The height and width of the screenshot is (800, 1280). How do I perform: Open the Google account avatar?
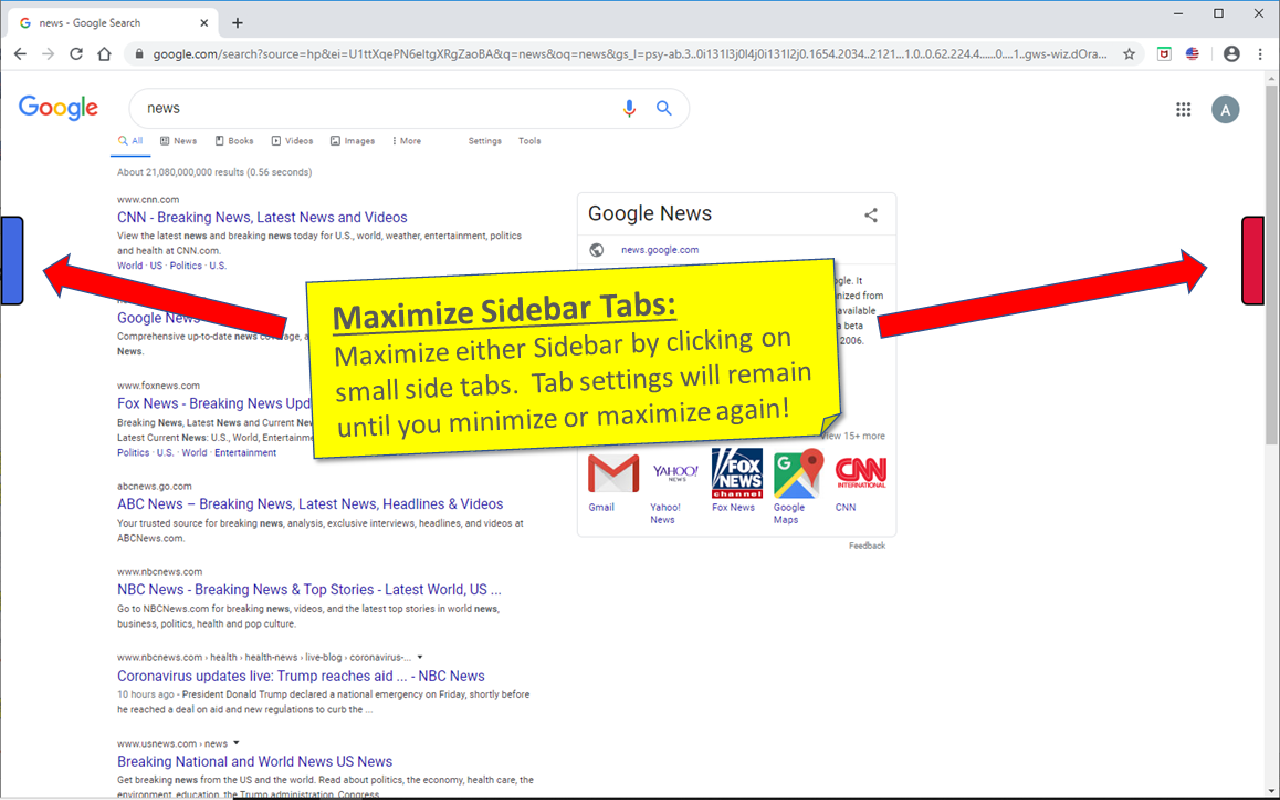[x=1225, y=110]
